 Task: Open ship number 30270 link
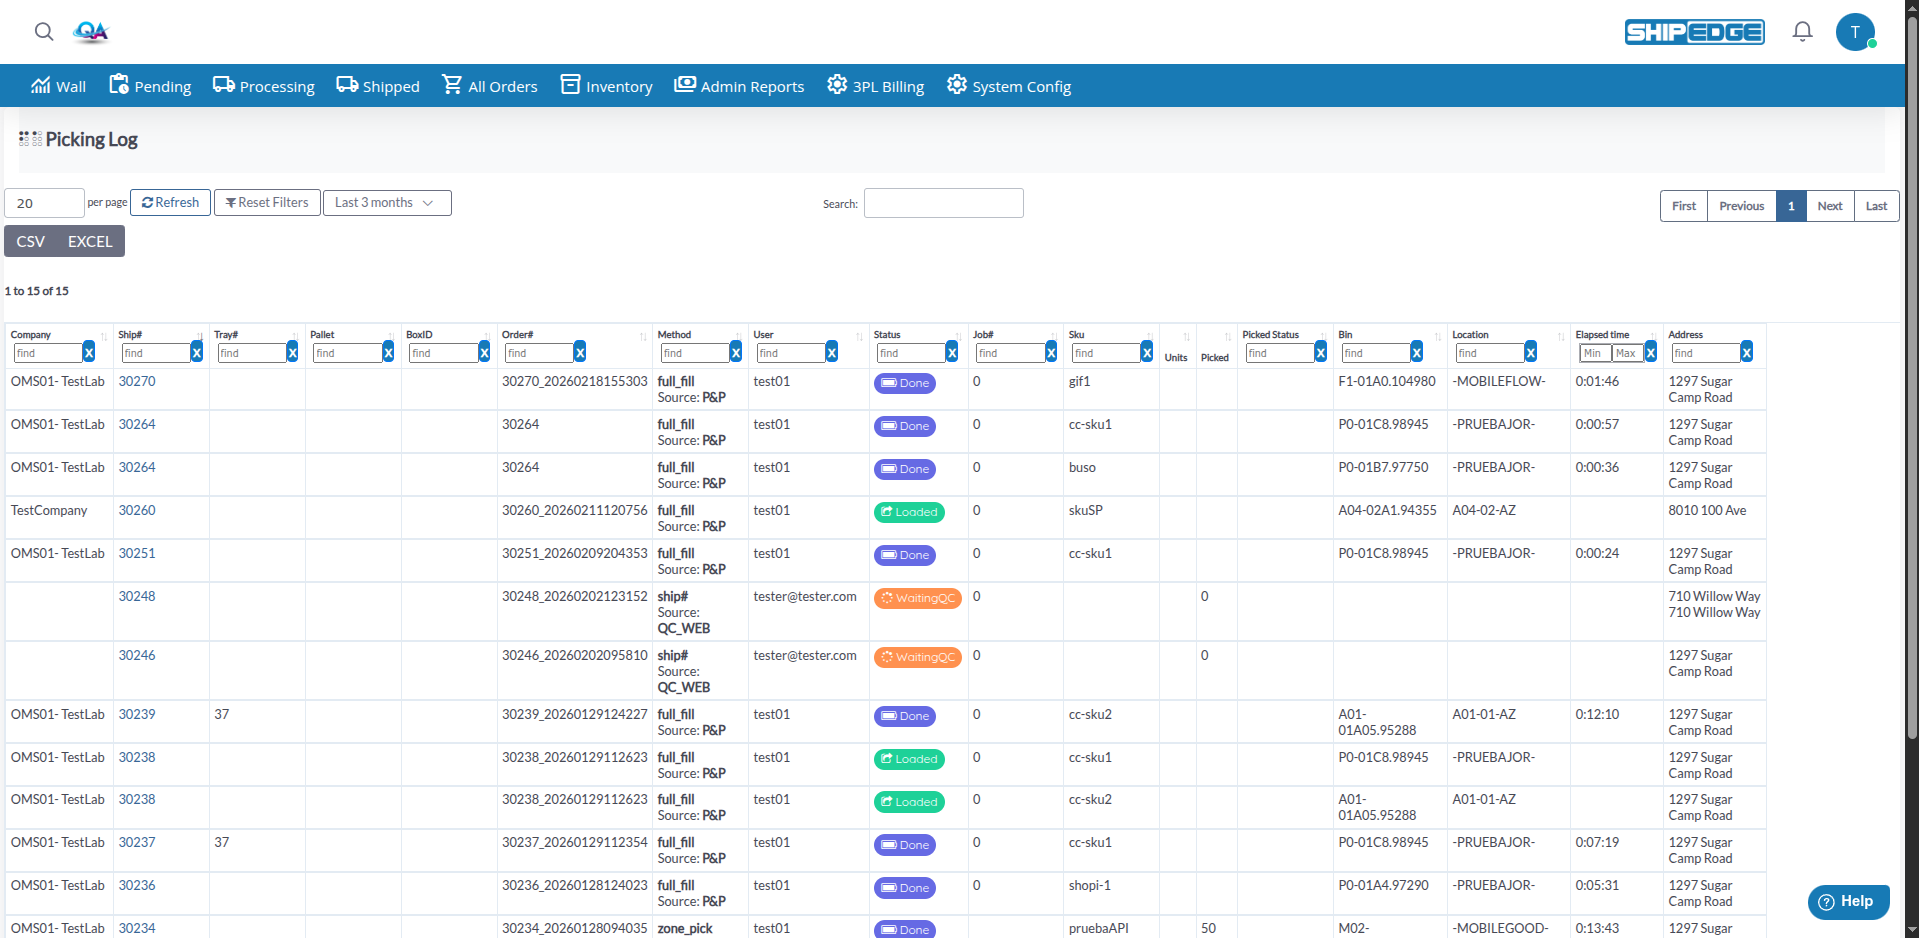137,381
